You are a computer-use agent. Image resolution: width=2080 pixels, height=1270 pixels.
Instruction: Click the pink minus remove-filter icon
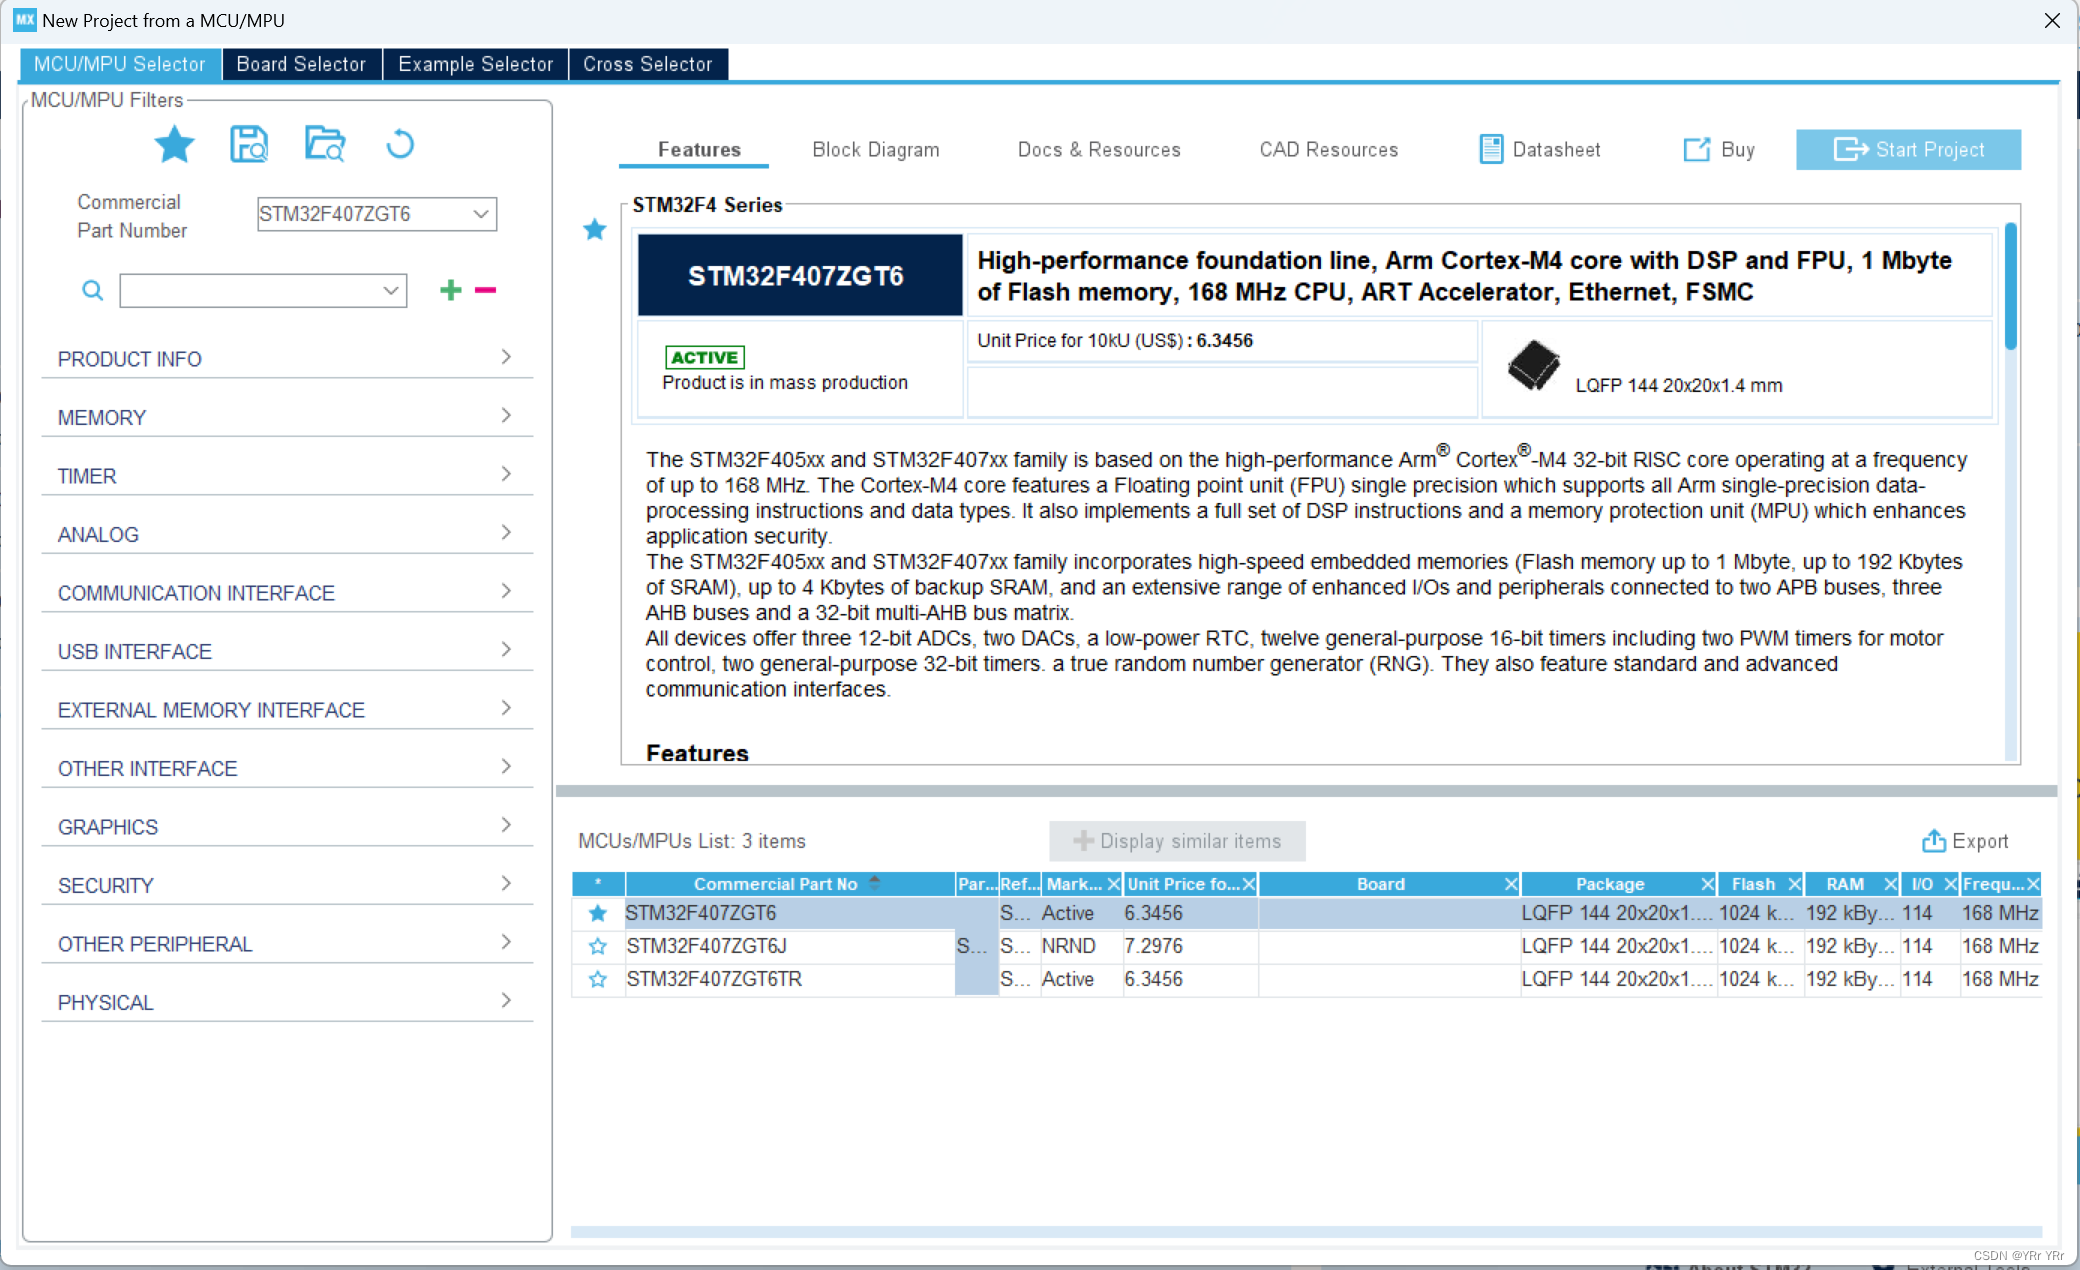click(x=486, y=290)
